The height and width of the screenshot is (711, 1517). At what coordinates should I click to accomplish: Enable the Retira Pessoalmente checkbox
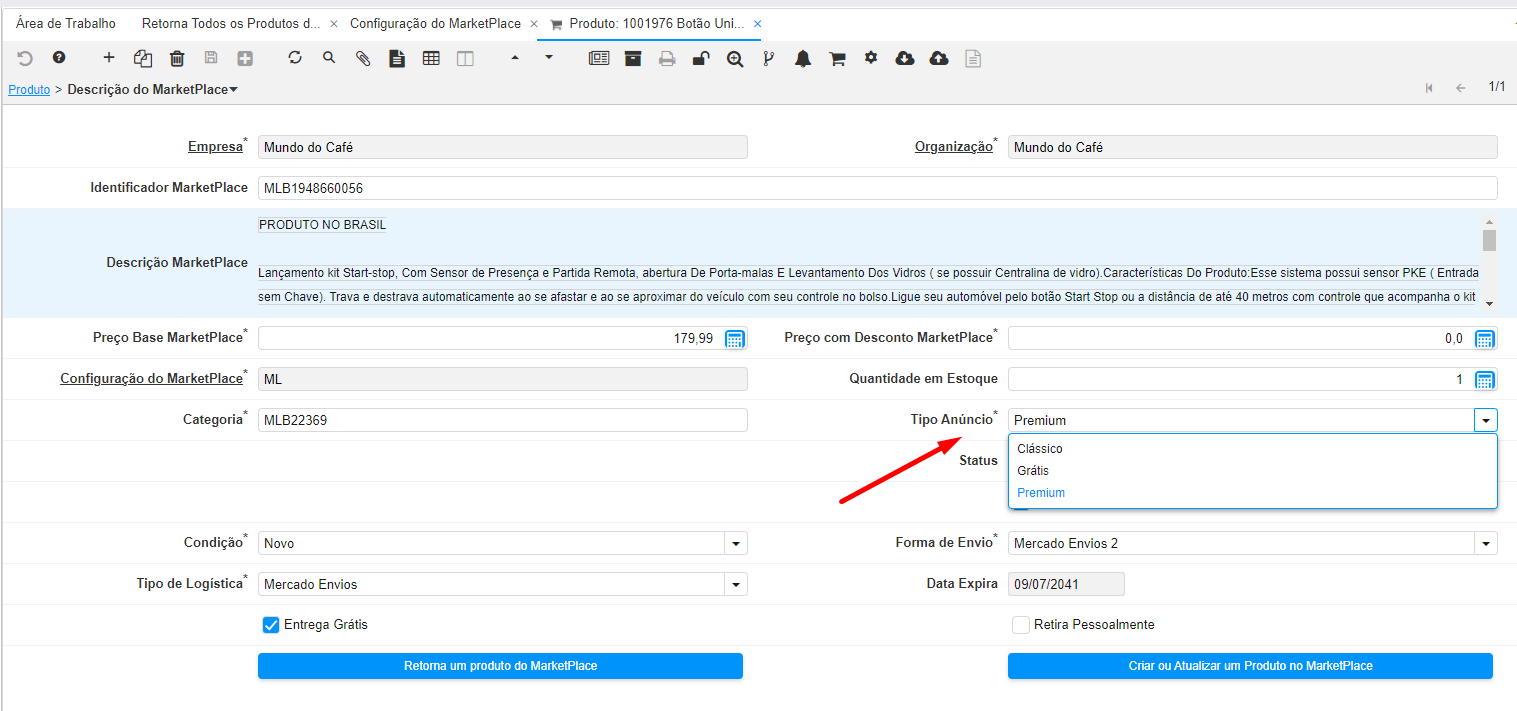[x=1020, y=625]
